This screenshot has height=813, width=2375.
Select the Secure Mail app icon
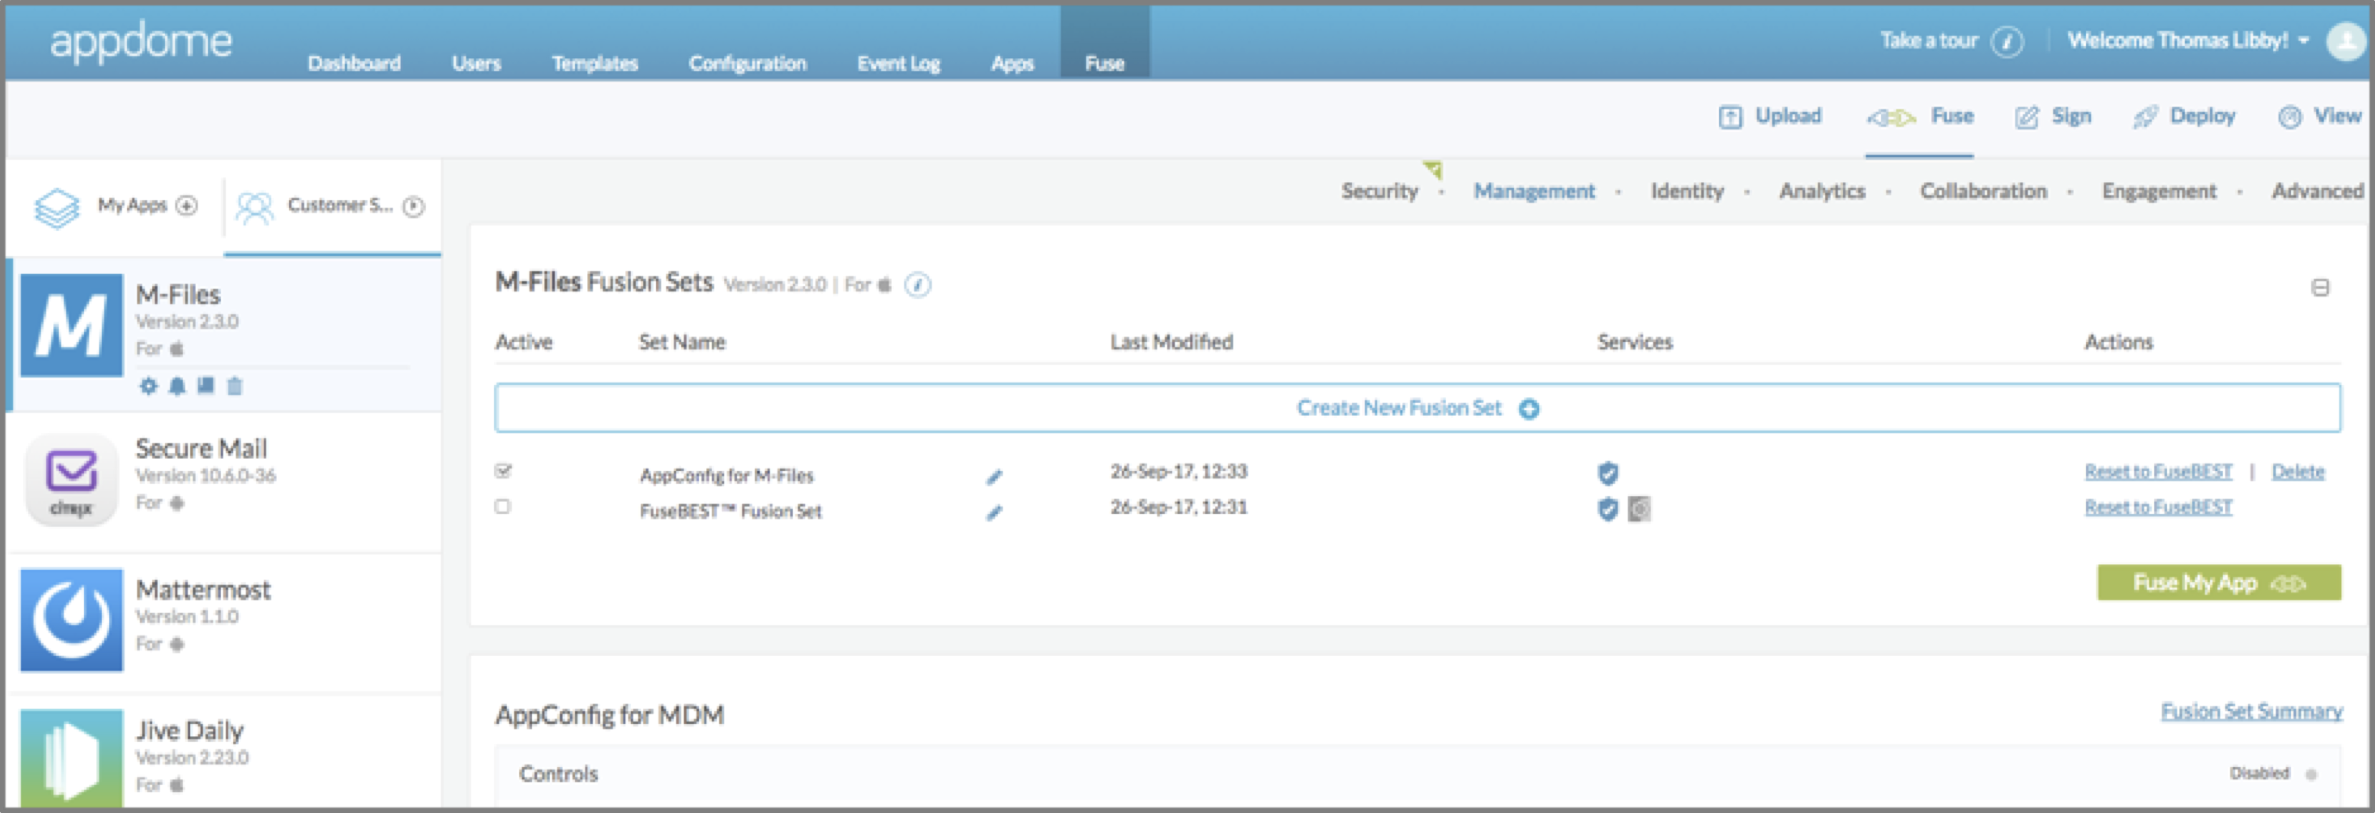click(71, 479)
